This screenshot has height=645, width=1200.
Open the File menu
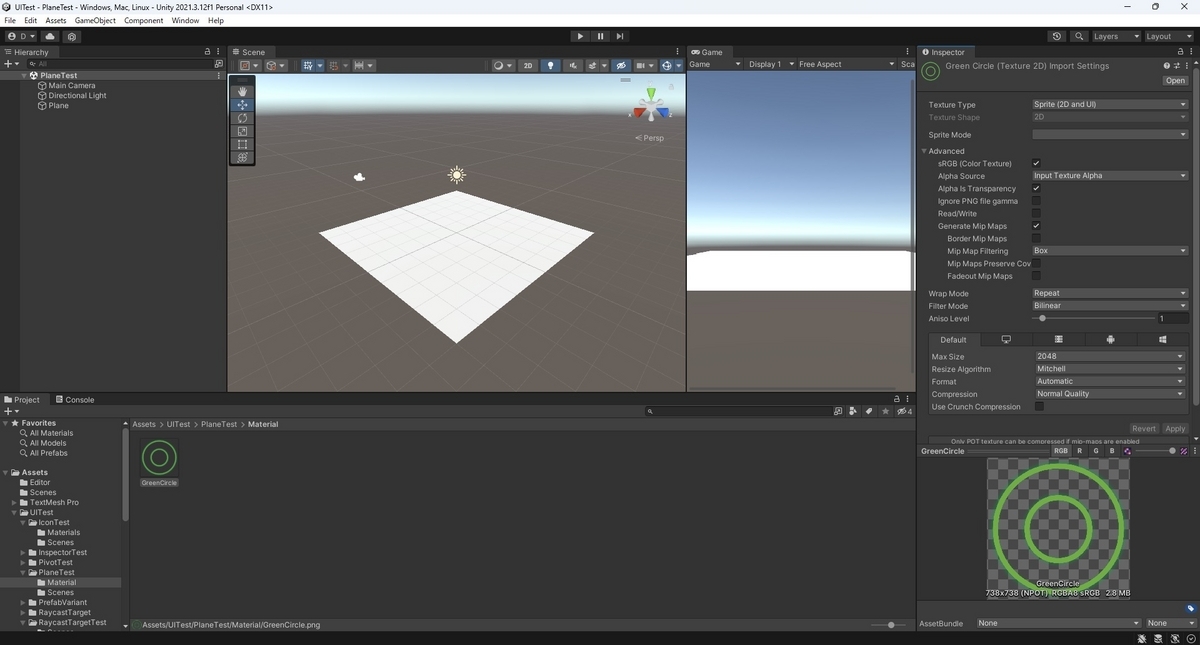(x=10, y=20)
